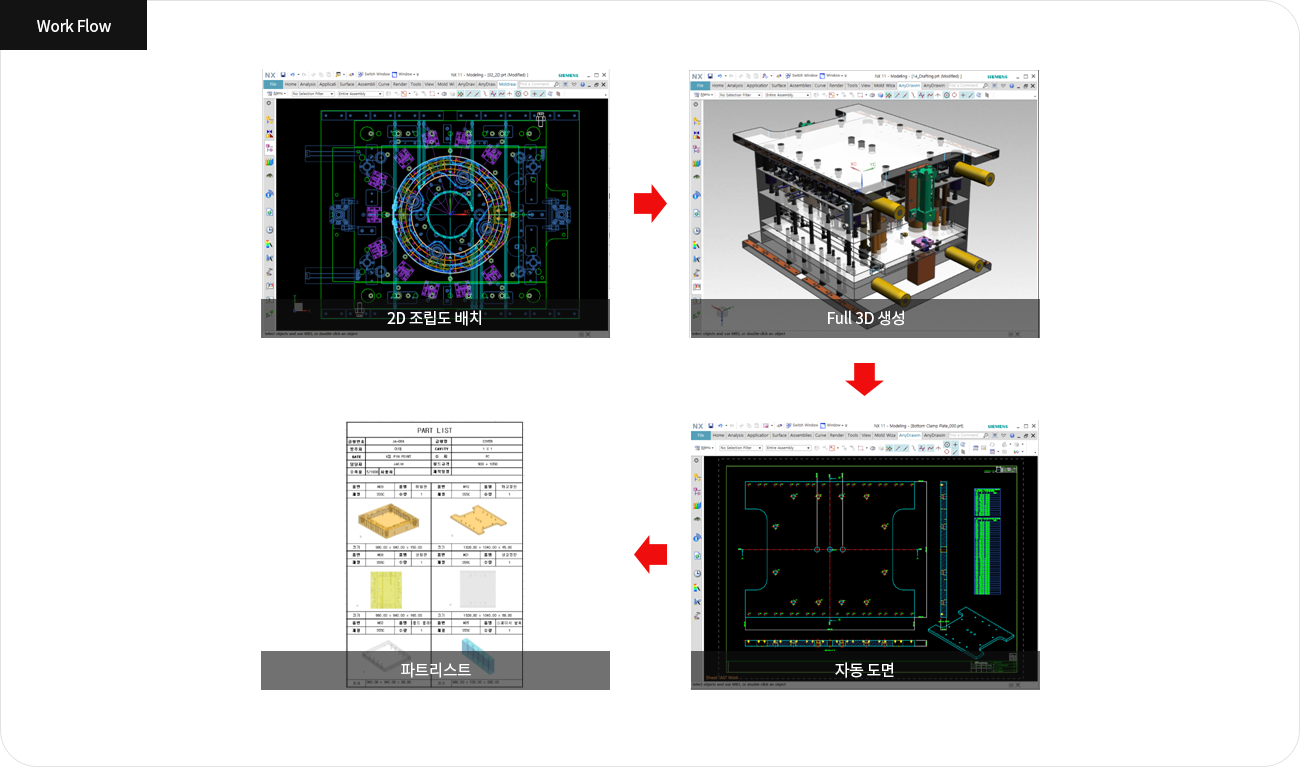Image resolution: width=1300 pixels, height=767 pixels.
Task: Click the PART LIST document thumbnail
Action: [435, 555]
